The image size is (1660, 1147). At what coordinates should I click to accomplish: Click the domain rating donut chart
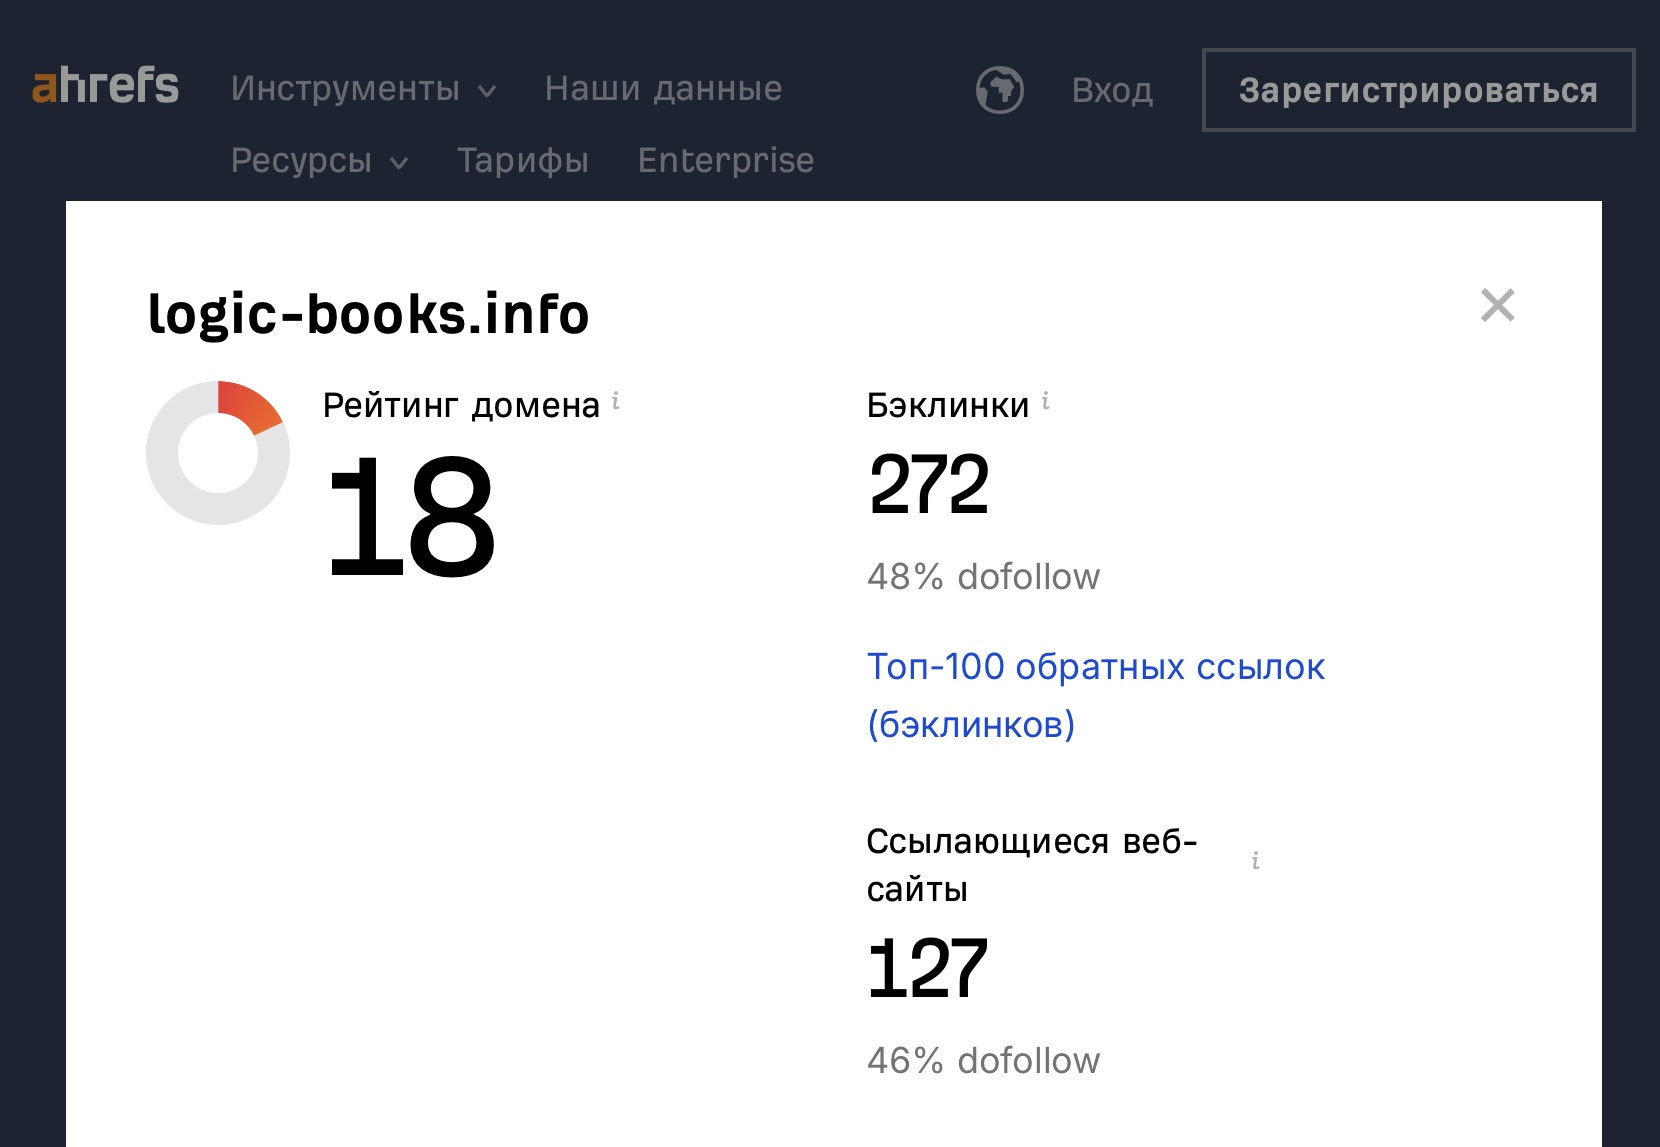(x=218, y=452)
